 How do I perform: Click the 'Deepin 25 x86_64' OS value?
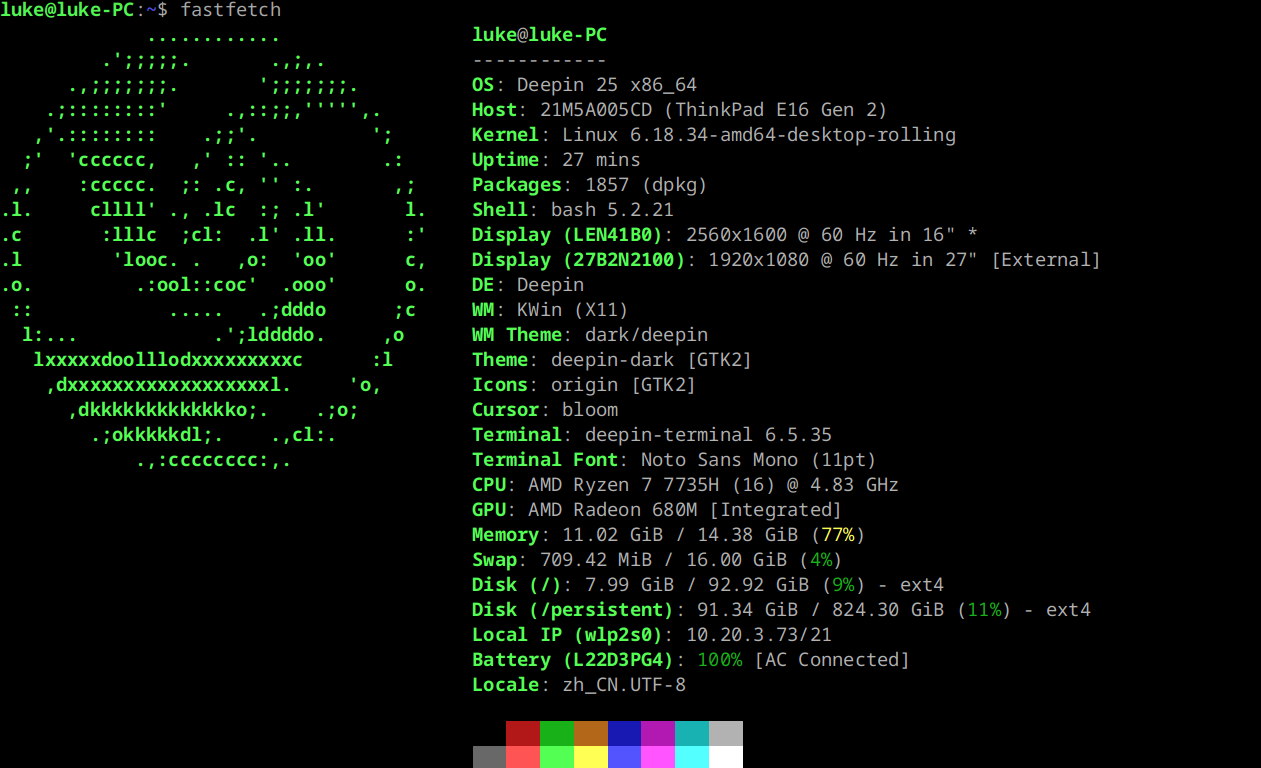(608, 85)
